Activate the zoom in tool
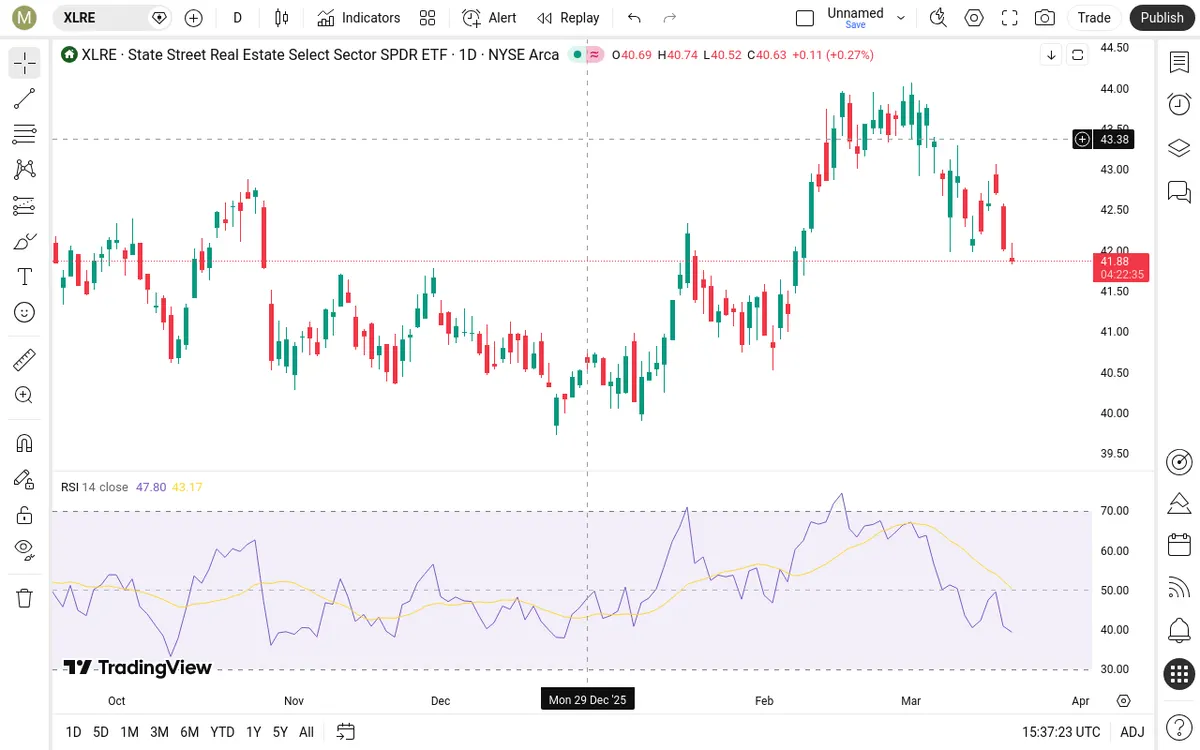 tap(25, 395)
